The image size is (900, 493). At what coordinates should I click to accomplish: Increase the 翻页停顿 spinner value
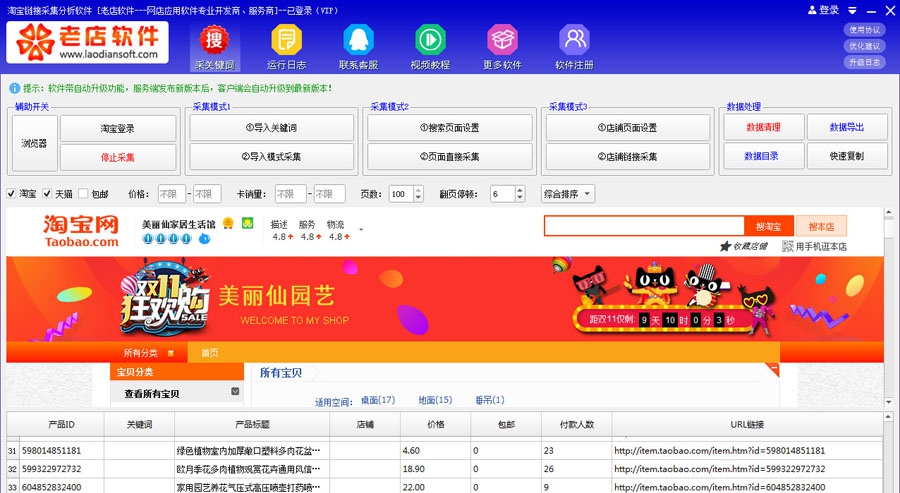(x=519, y=190)
